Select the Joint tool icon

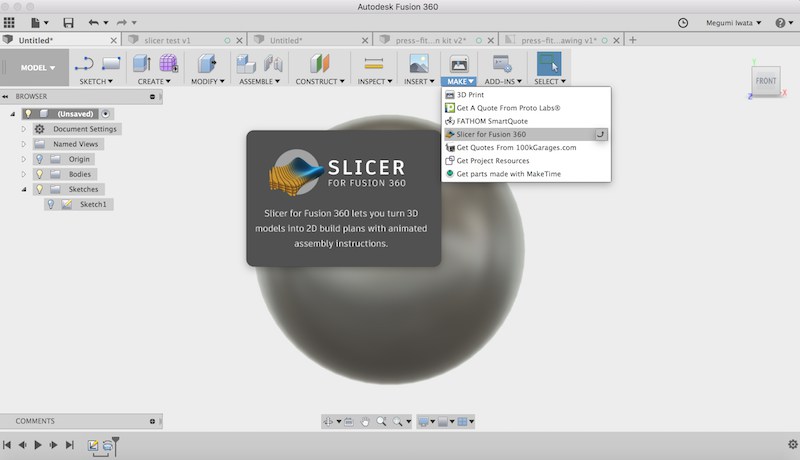(x=273, y=64)
